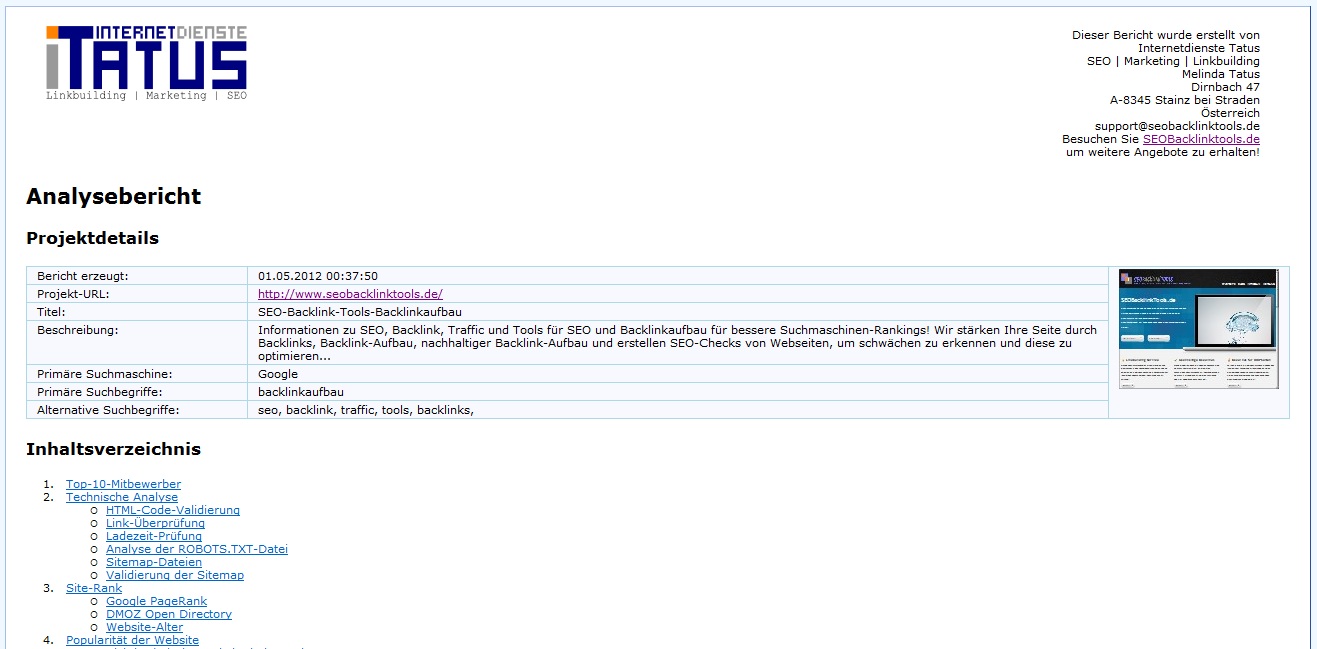Jump to Site-Rank section

[x=94, y=588]
